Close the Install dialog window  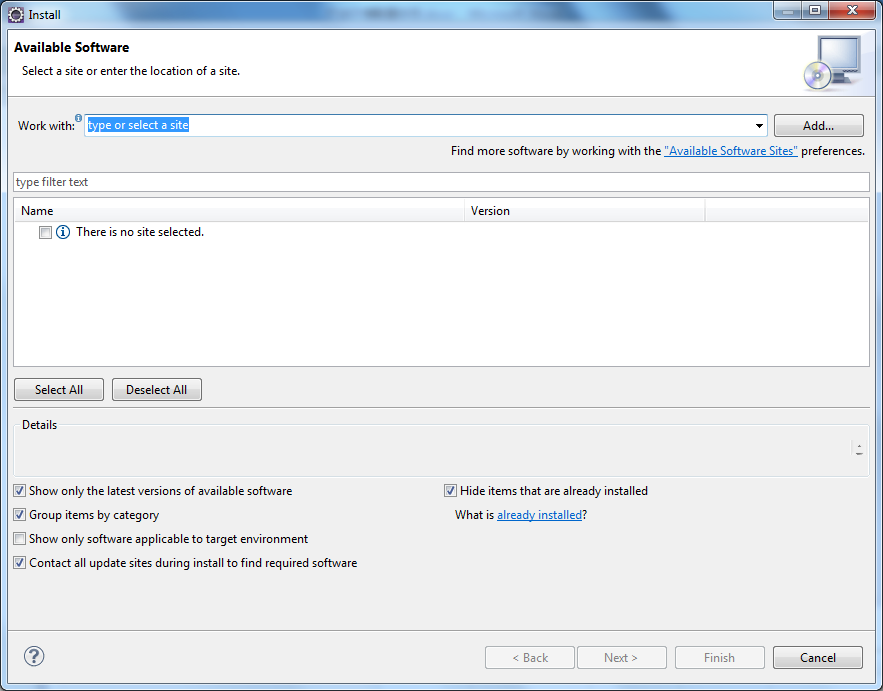[852, 10]
